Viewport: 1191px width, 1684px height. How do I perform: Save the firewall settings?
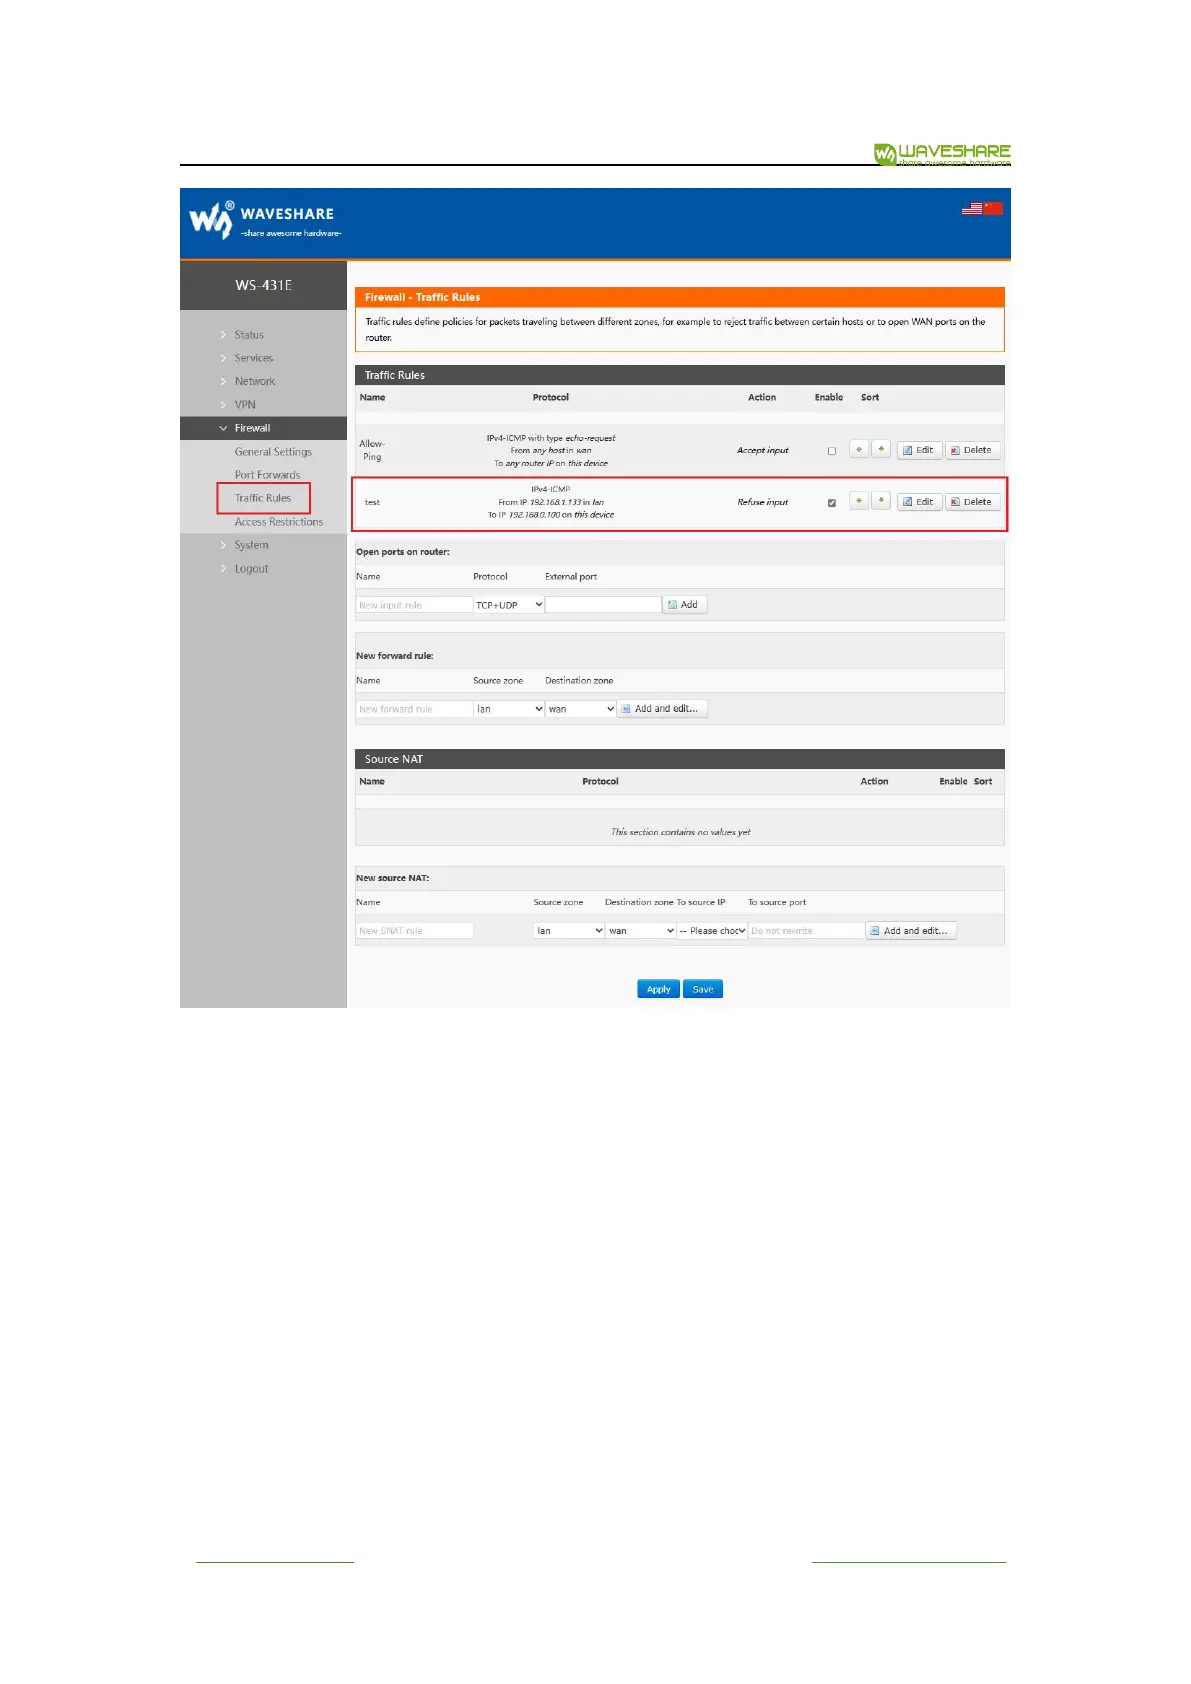coord(703,989)
